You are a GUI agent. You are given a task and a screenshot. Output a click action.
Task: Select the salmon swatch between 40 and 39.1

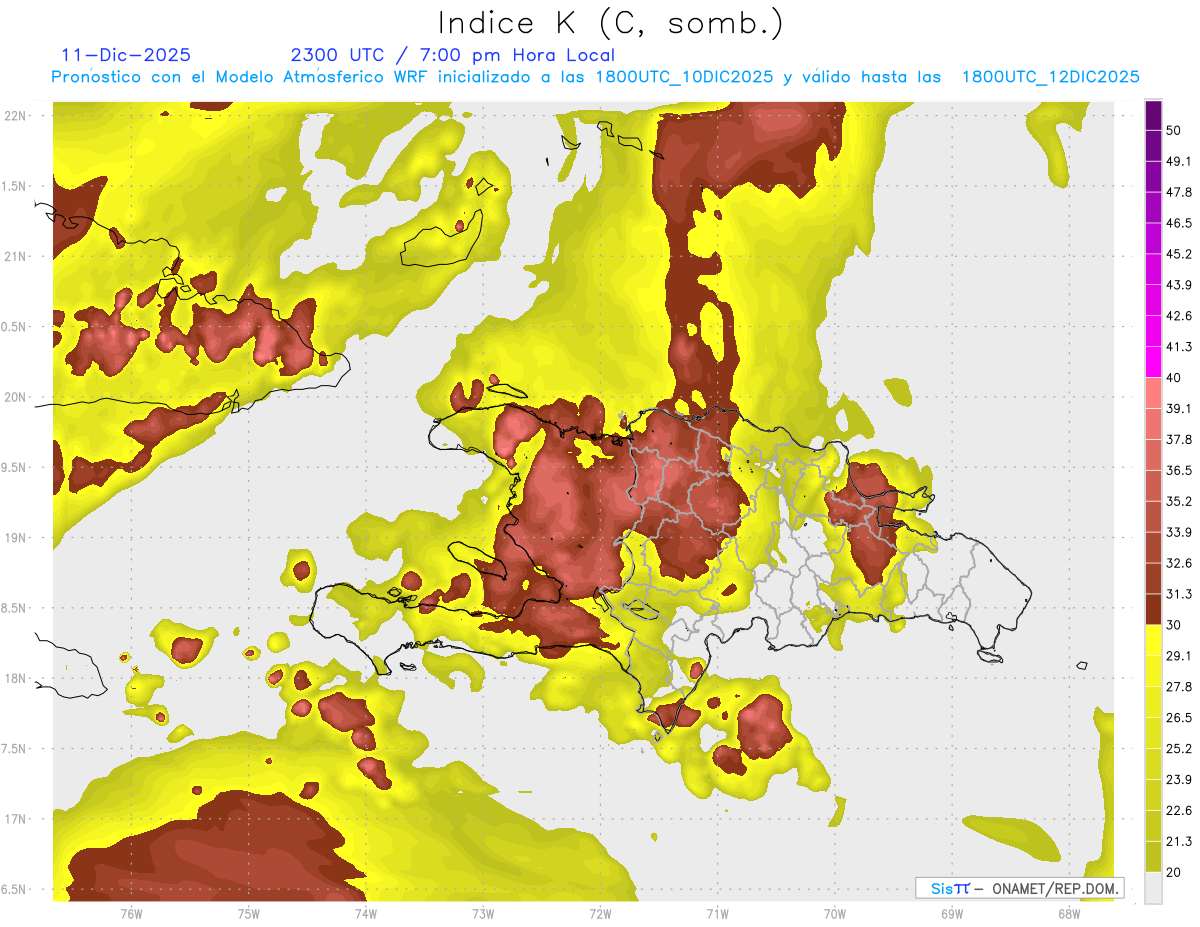[x=1154, y=393]
